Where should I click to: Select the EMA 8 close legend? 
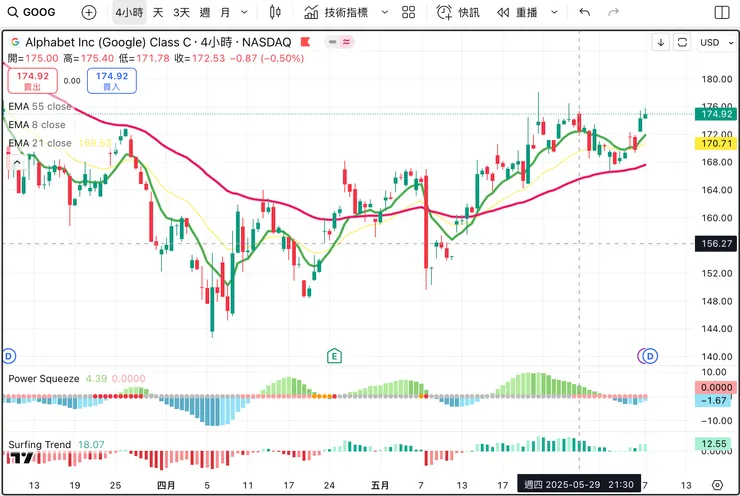tap(37, 125)
